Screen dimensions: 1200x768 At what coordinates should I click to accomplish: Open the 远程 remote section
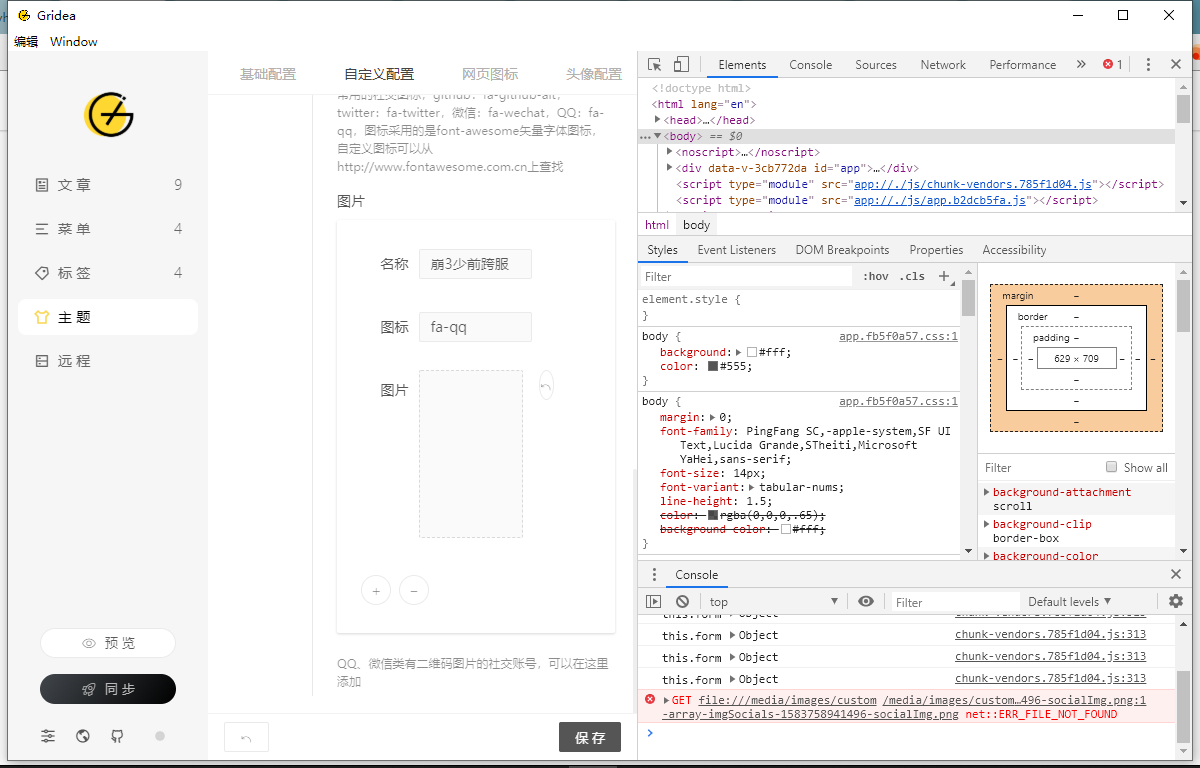[x=108, y=361]
